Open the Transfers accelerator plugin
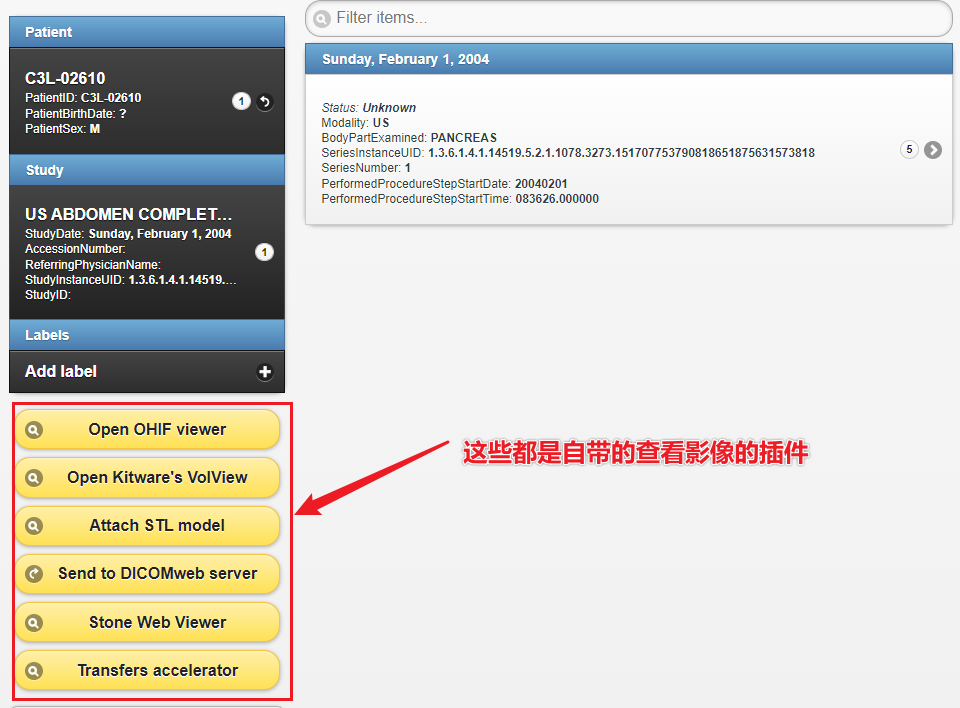 [x=147, y=670]
